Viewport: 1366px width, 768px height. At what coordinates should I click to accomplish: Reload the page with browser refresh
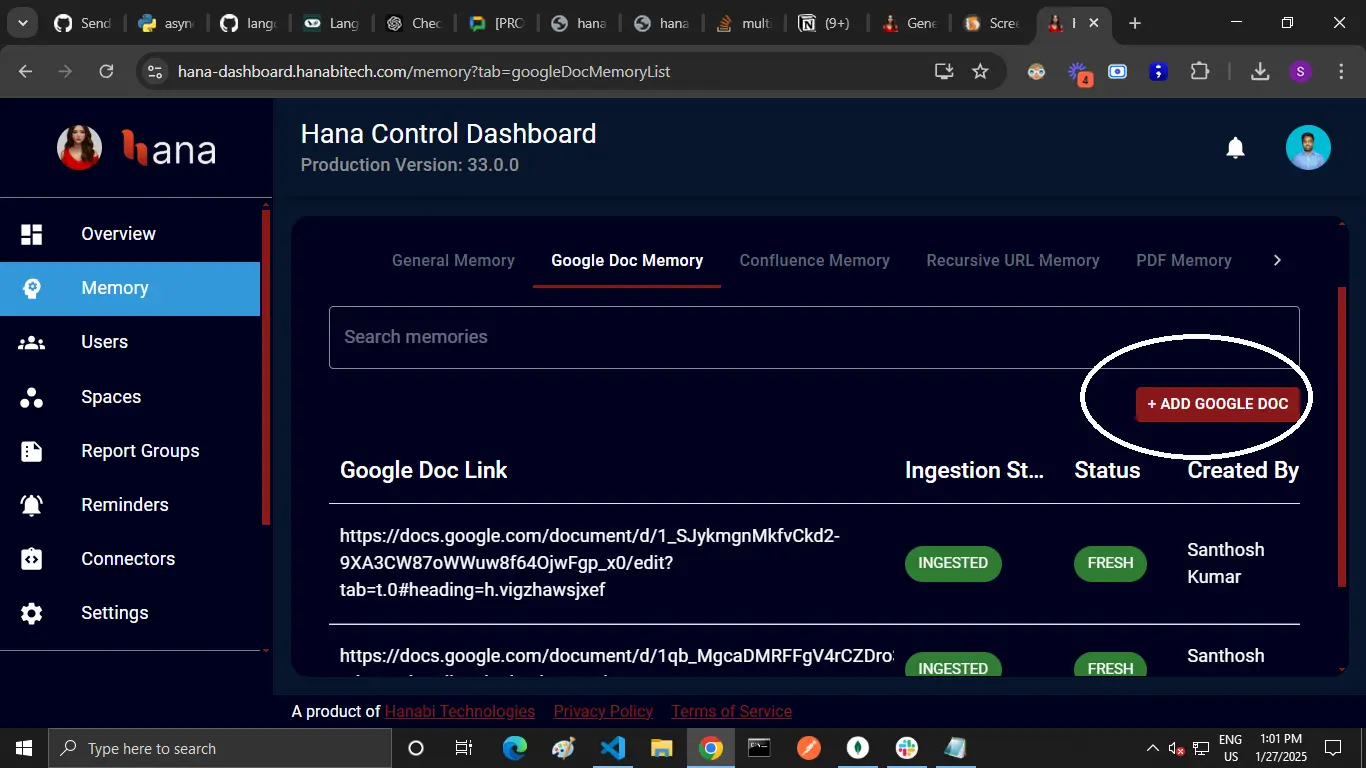(106, 71)
